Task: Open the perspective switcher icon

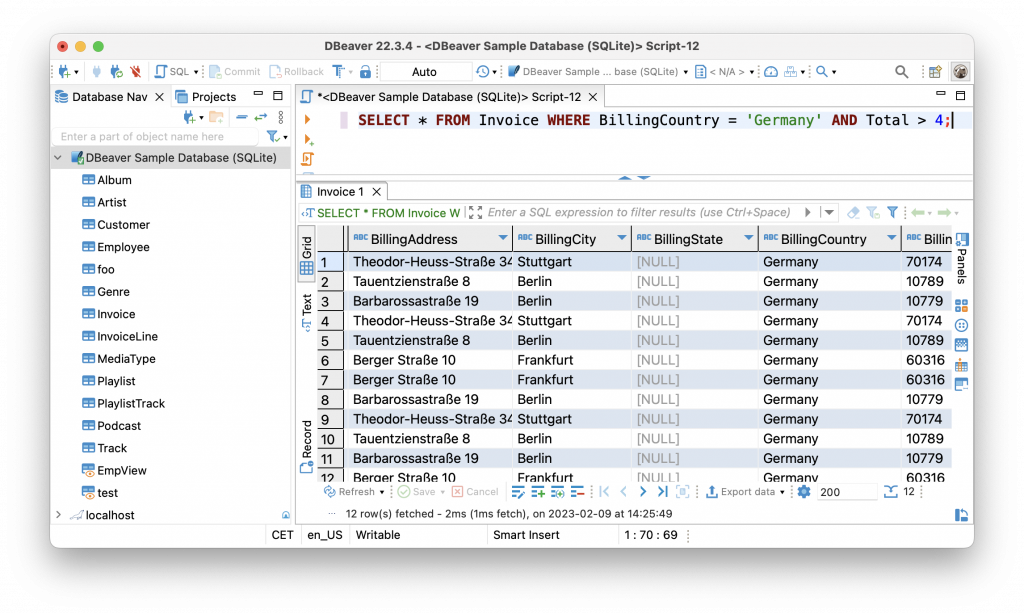Action: [x=935, y=72]
